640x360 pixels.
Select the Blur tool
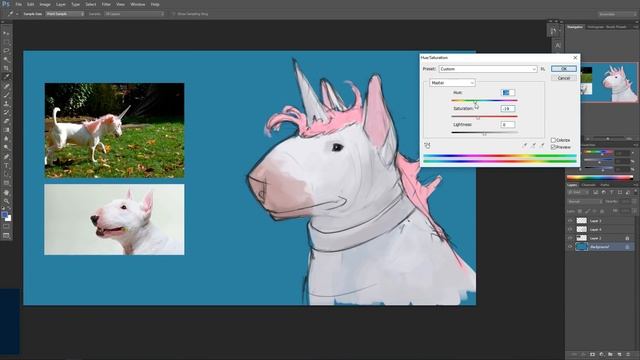[x=6, y=139]
